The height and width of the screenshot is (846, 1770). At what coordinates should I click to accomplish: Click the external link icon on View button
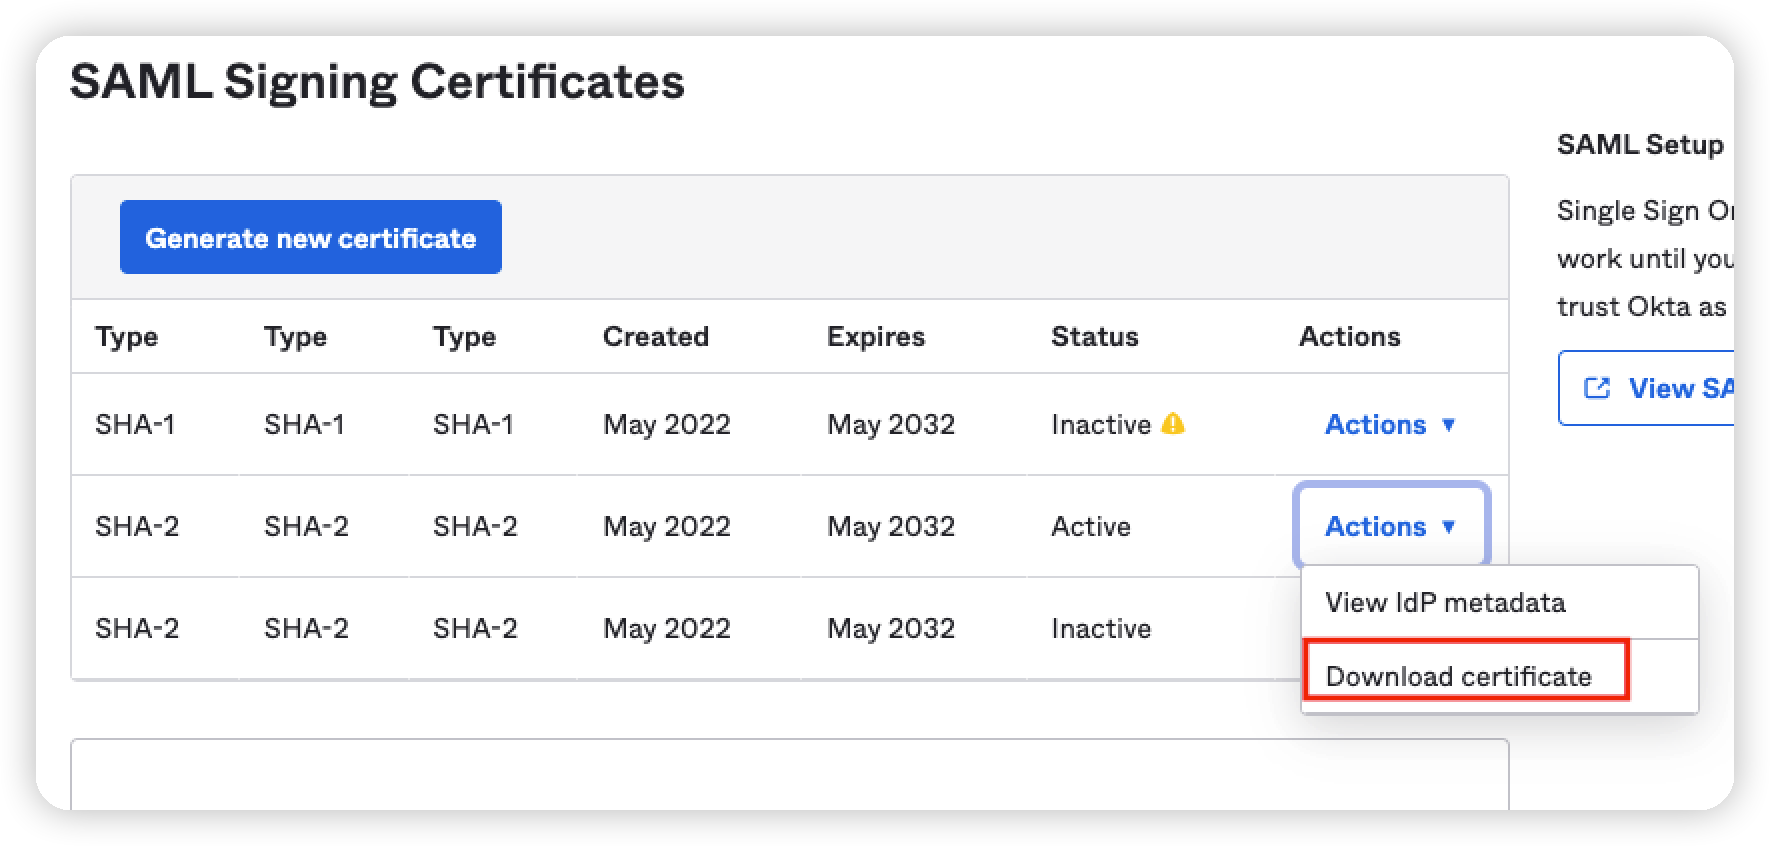click(1597, 388)
